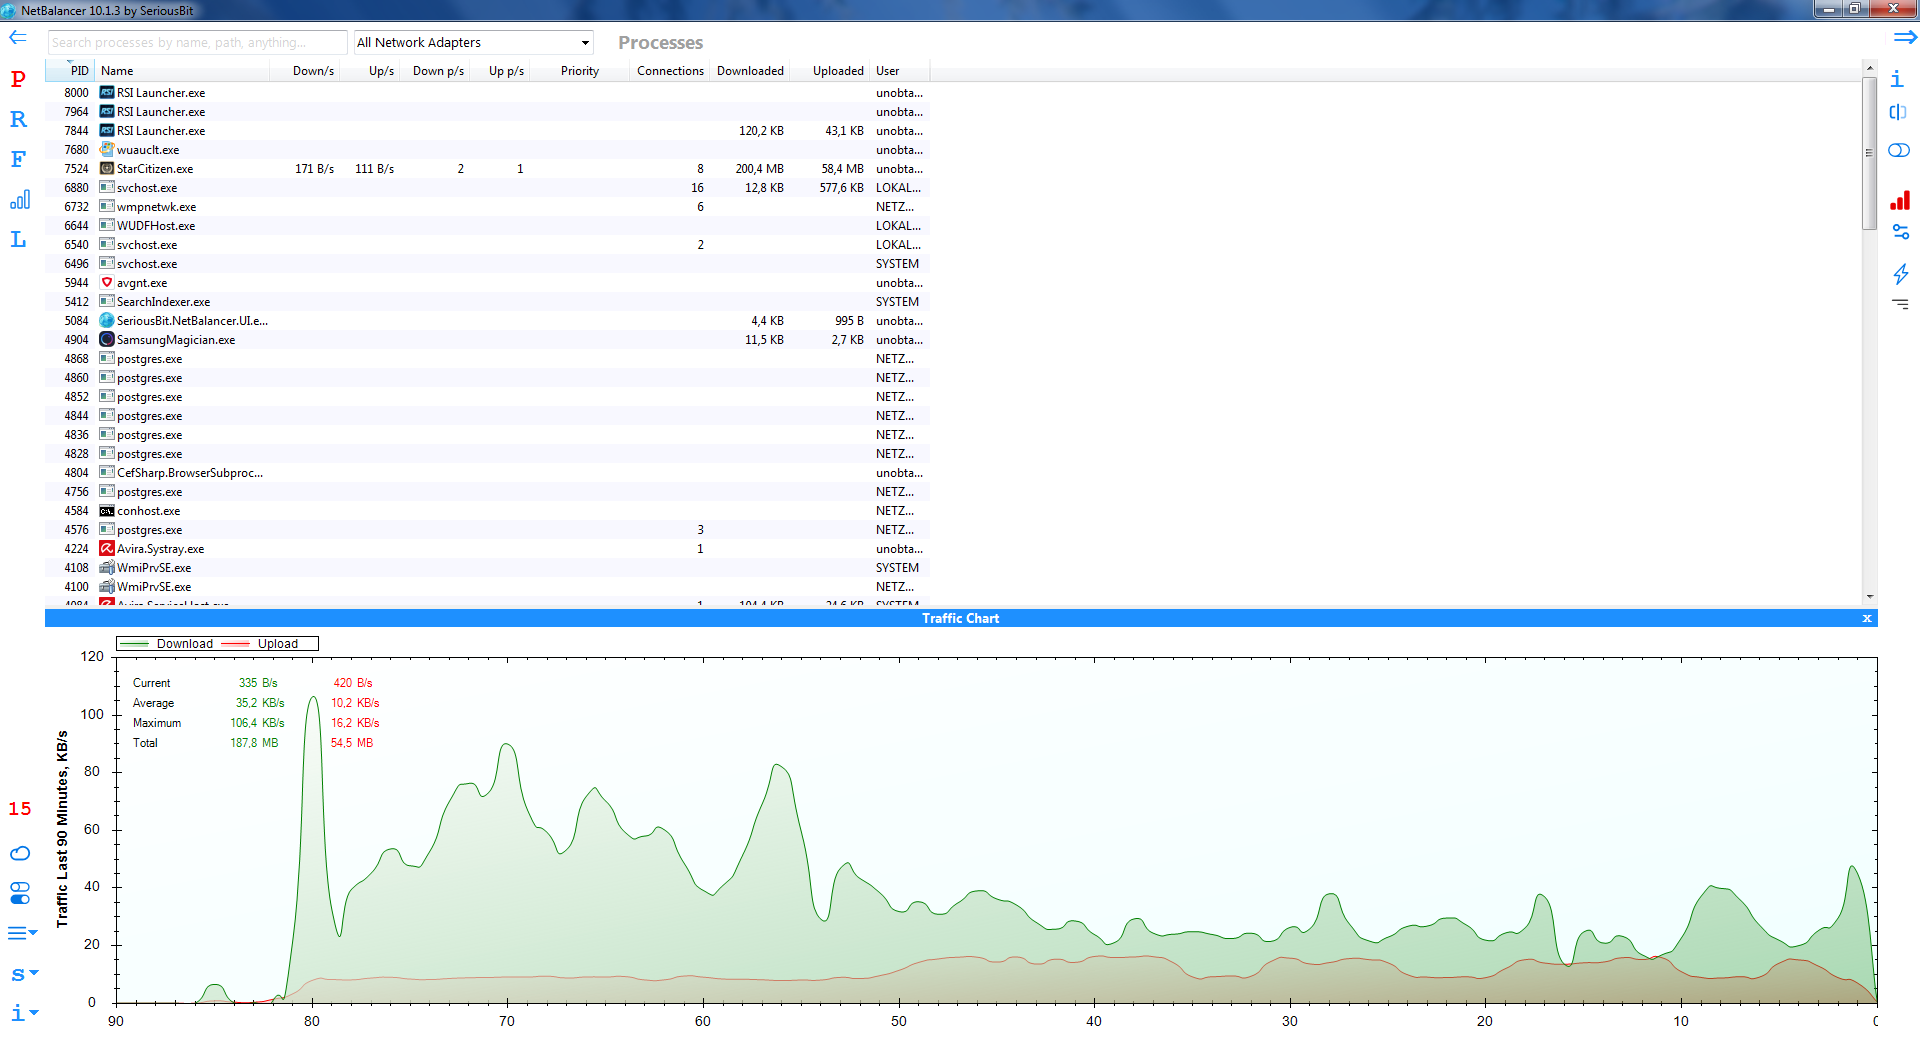Toggle the double switch icon in left sidebar

point(20,892)
